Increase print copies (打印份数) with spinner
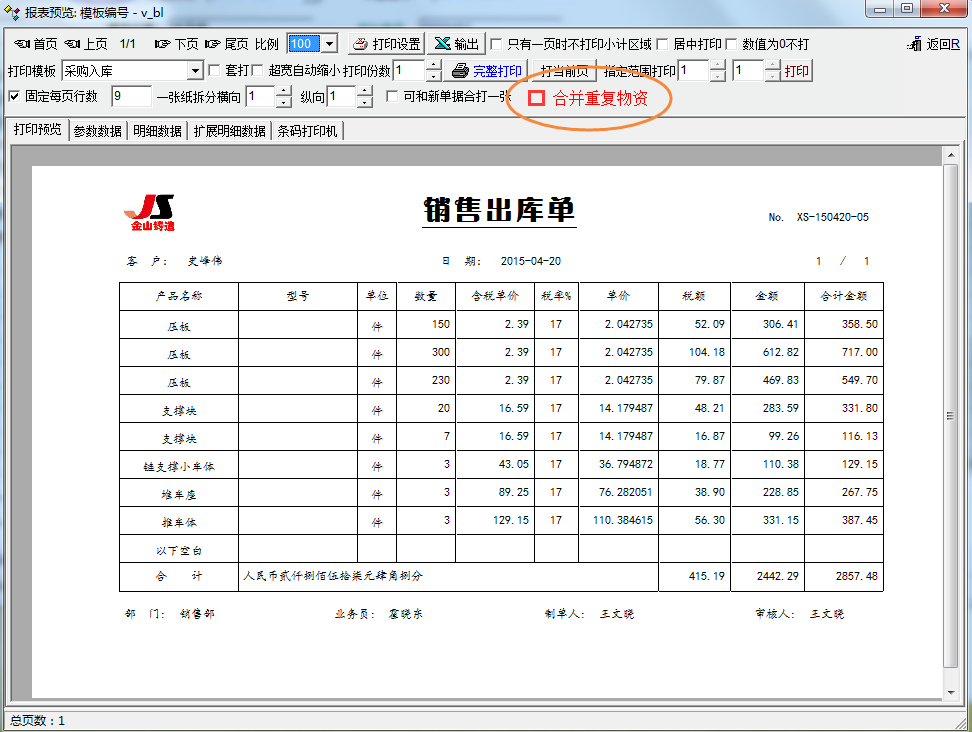 tap(433, 66)
